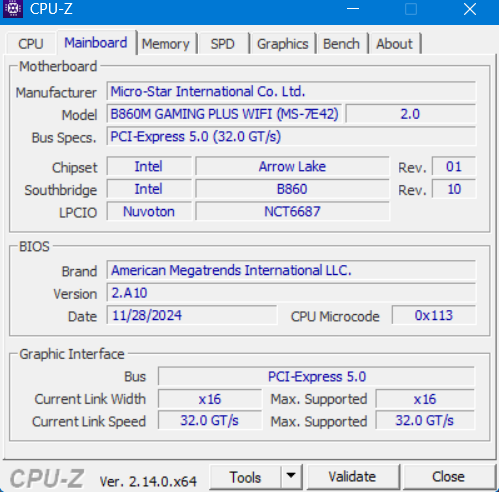Click the CPU-Z app icon in title bar
The width and height of the screenshot is (499, 492).
13,9
